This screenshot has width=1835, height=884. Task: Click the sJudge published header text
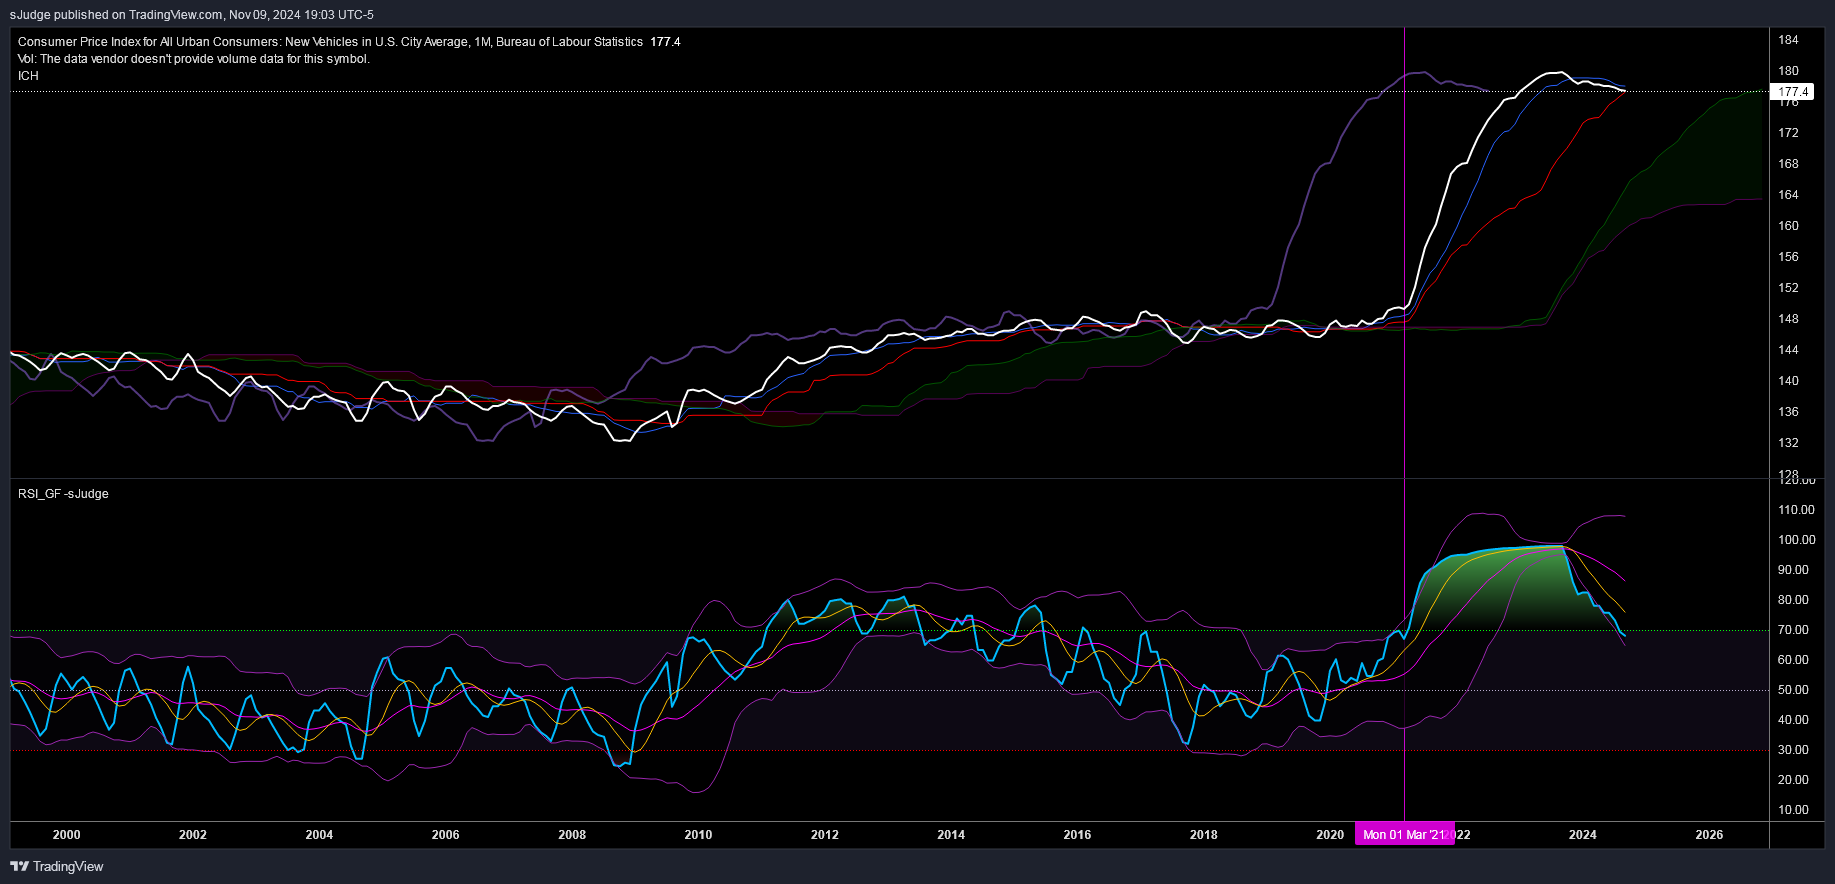192,15
